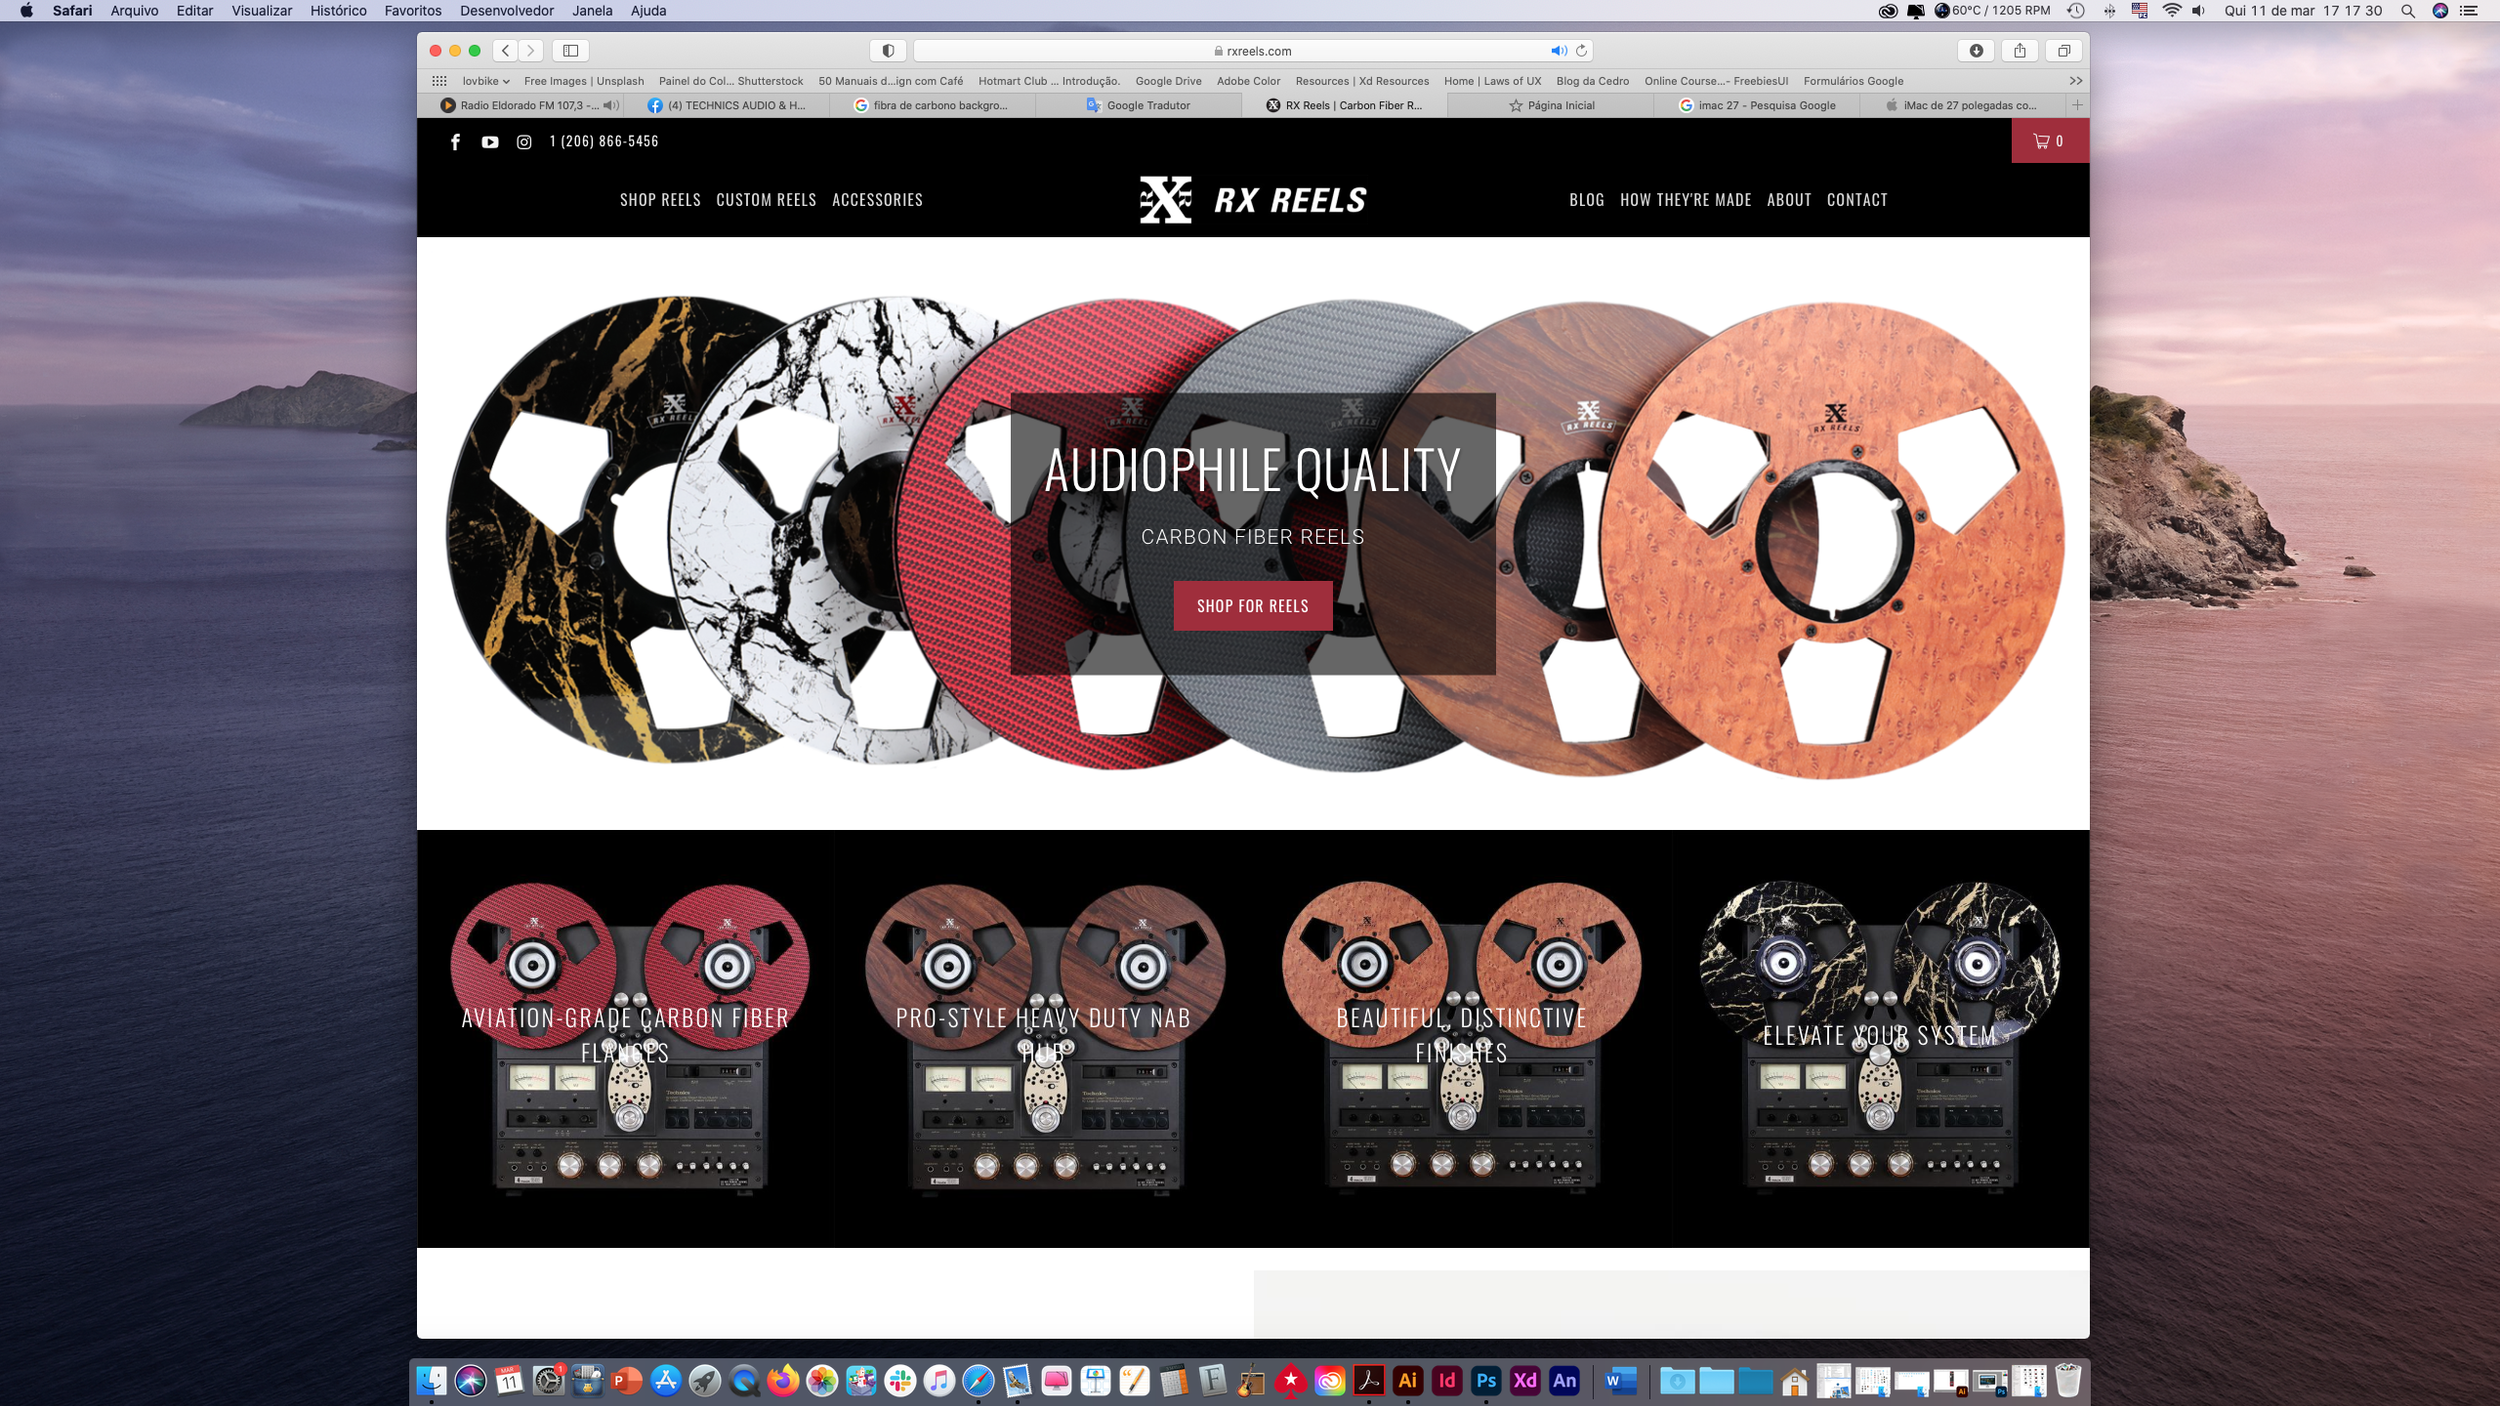Launch Adobe Photoshop from the Dock
2500x1406 pixels.
(x=1486, y=1381)
